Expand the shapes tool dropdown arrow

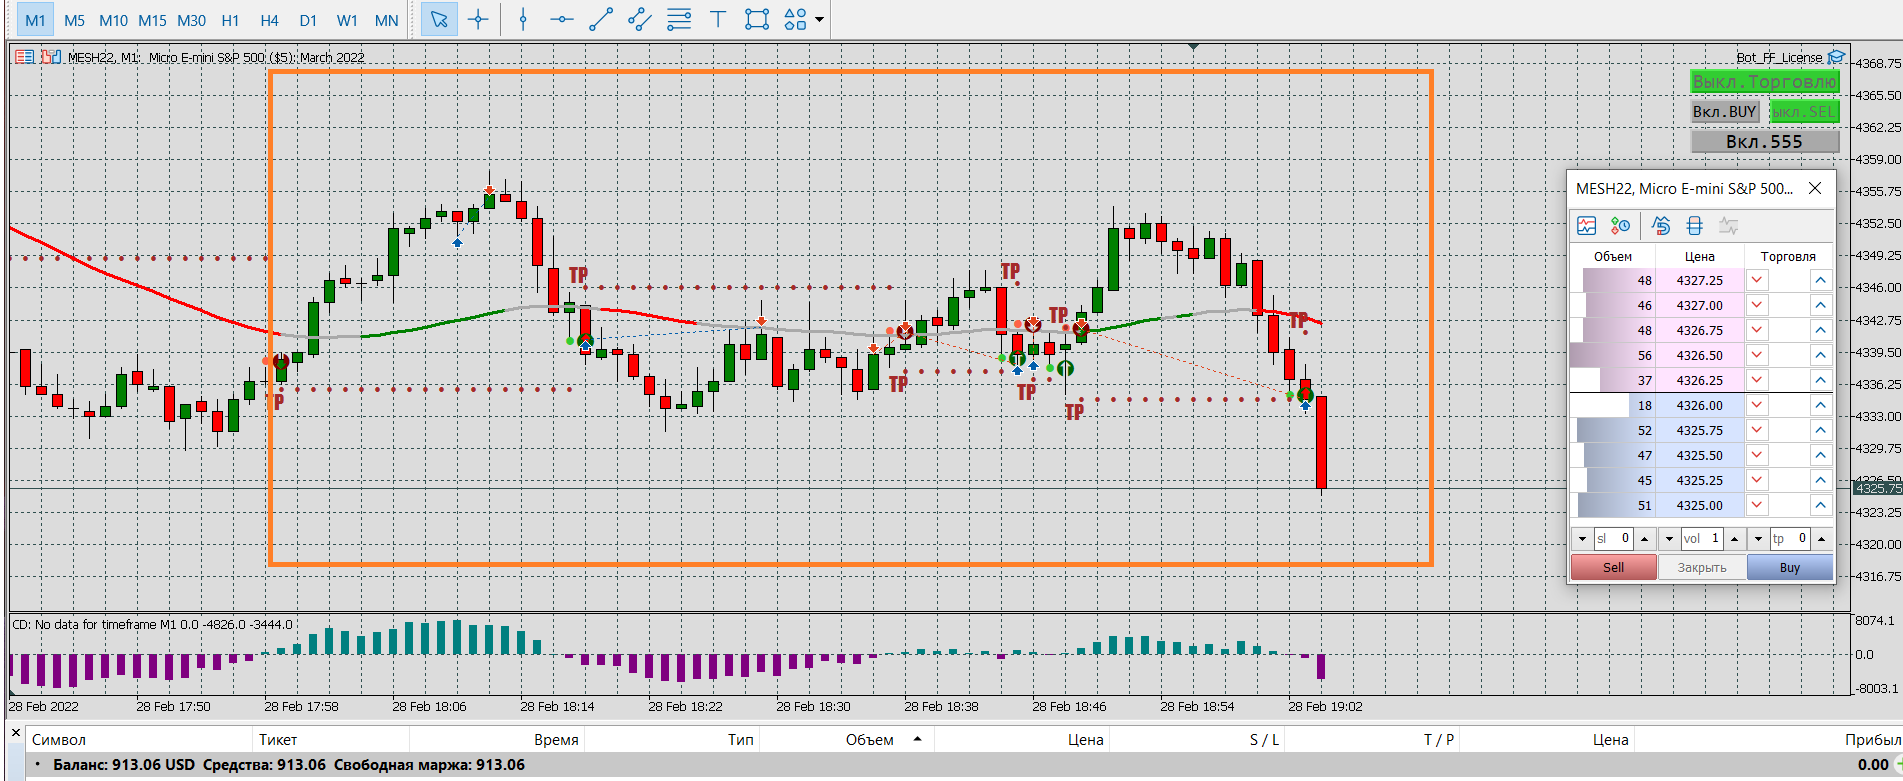[x=820, y=20]
